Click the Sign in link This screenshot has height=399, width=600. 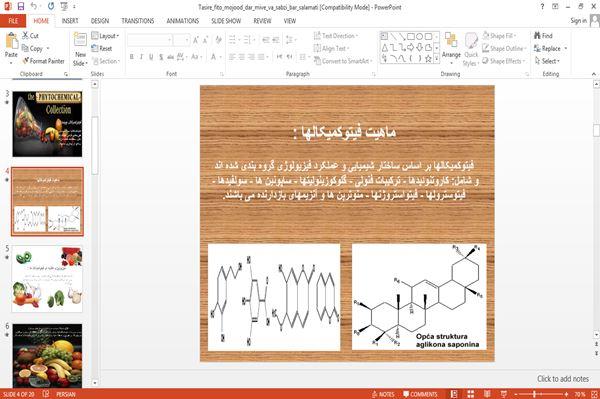578,21
